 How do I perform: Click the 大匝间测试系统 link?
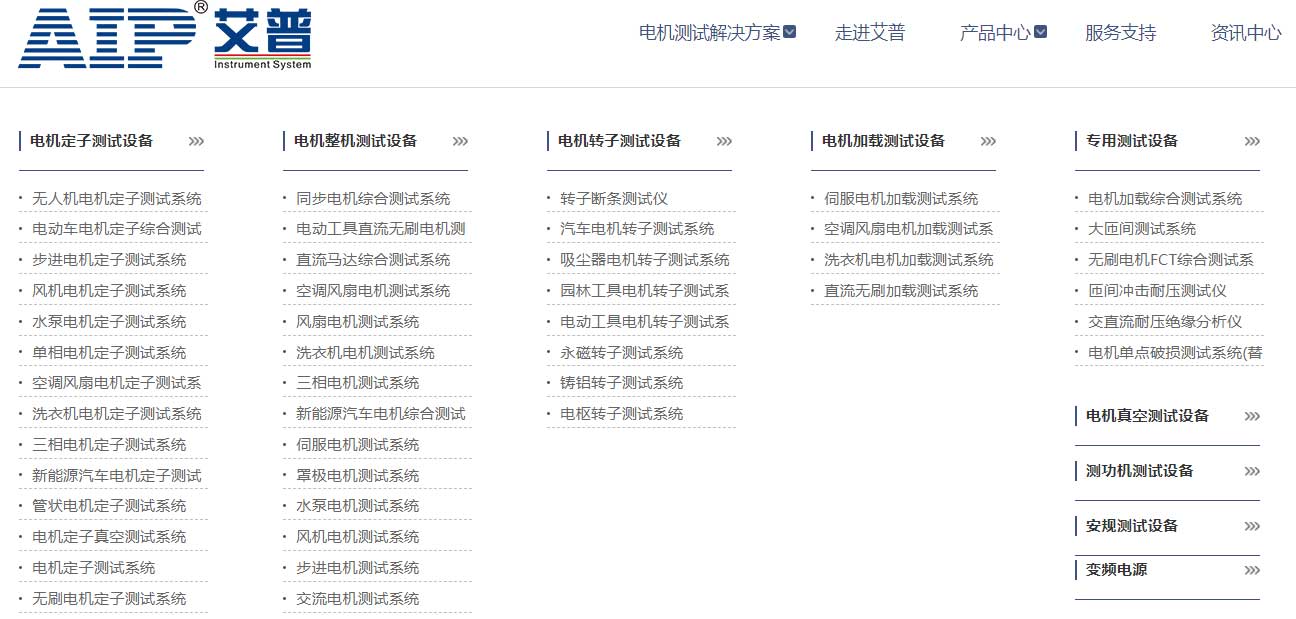point(1144,228)
